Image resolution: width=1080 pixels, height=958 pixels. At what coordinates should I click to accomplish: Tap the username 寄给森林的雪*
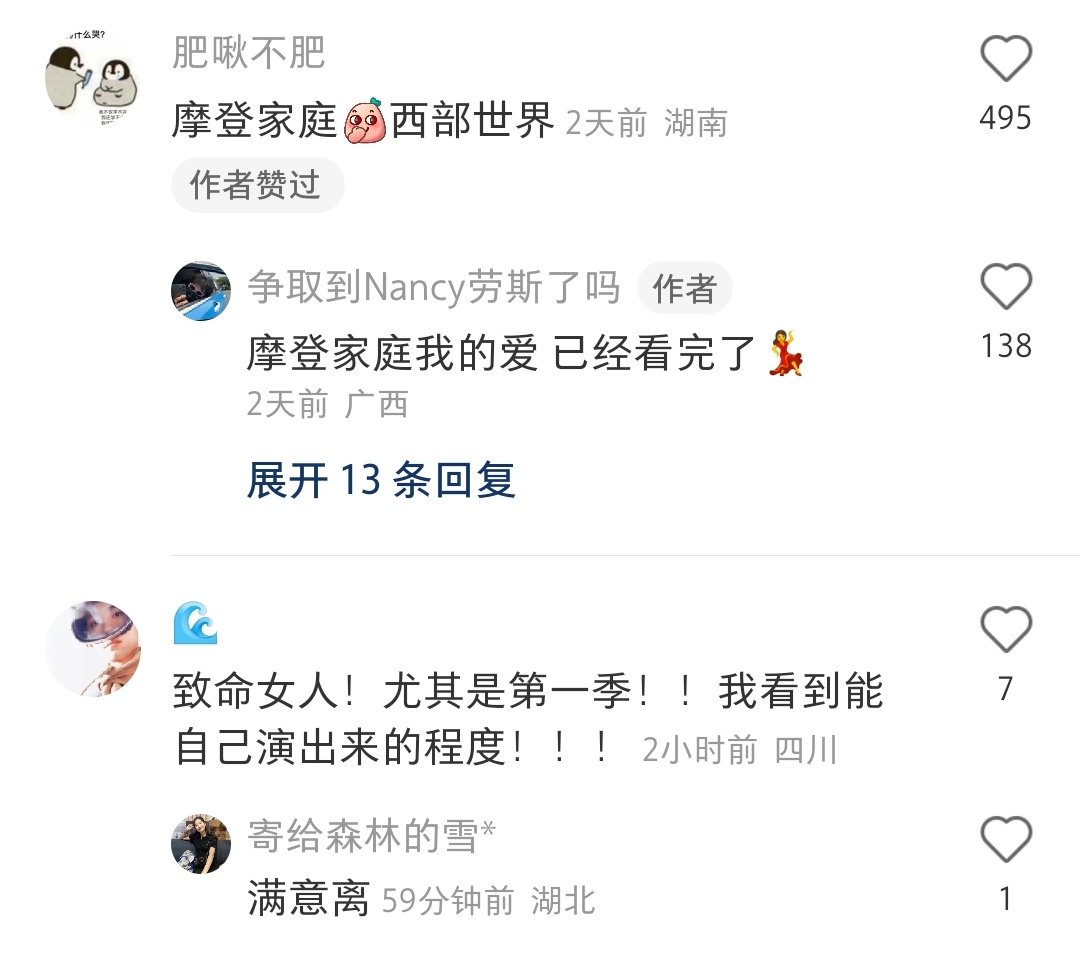(x=372, y=835)
